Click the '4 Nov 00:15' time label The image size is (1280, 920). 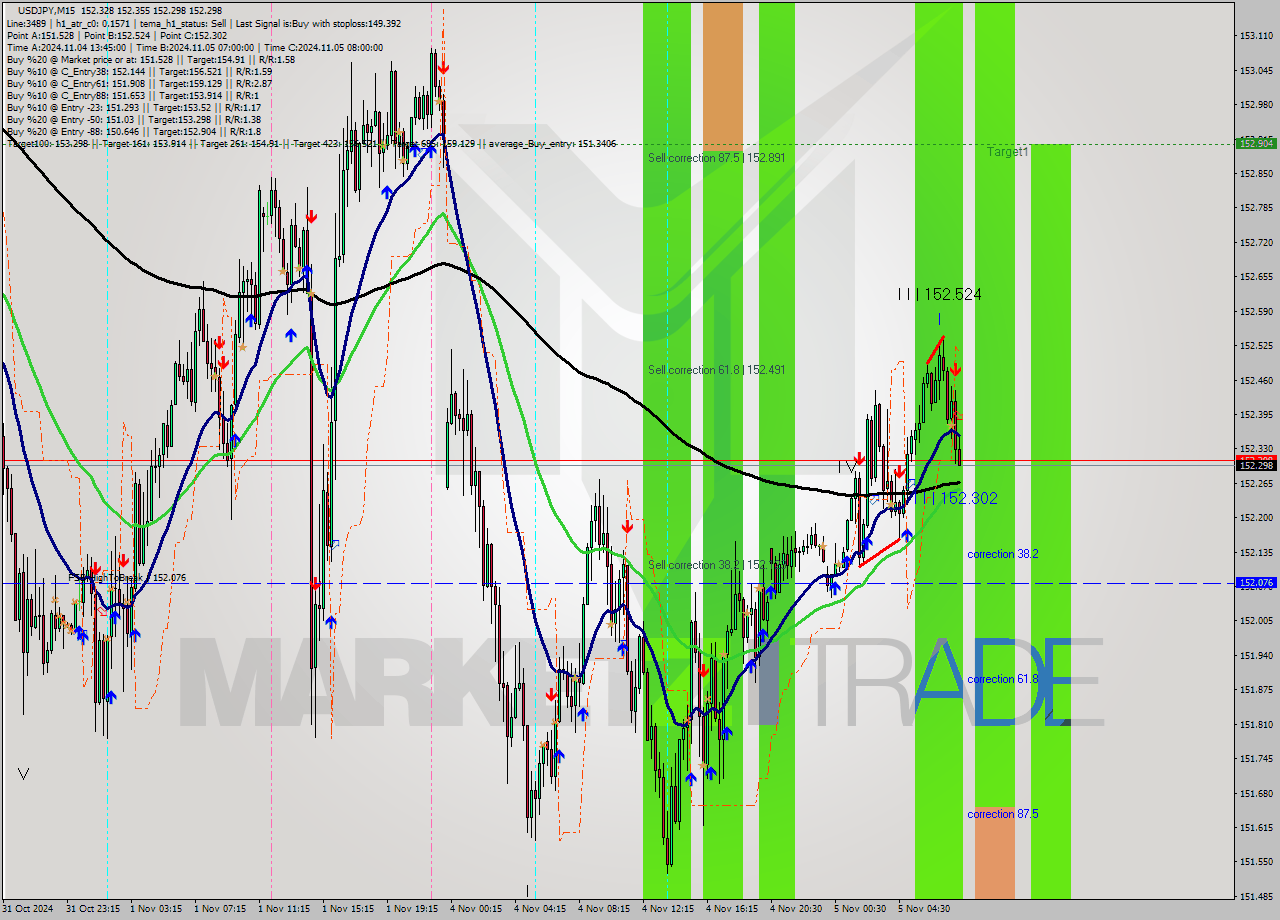point(476,909)
